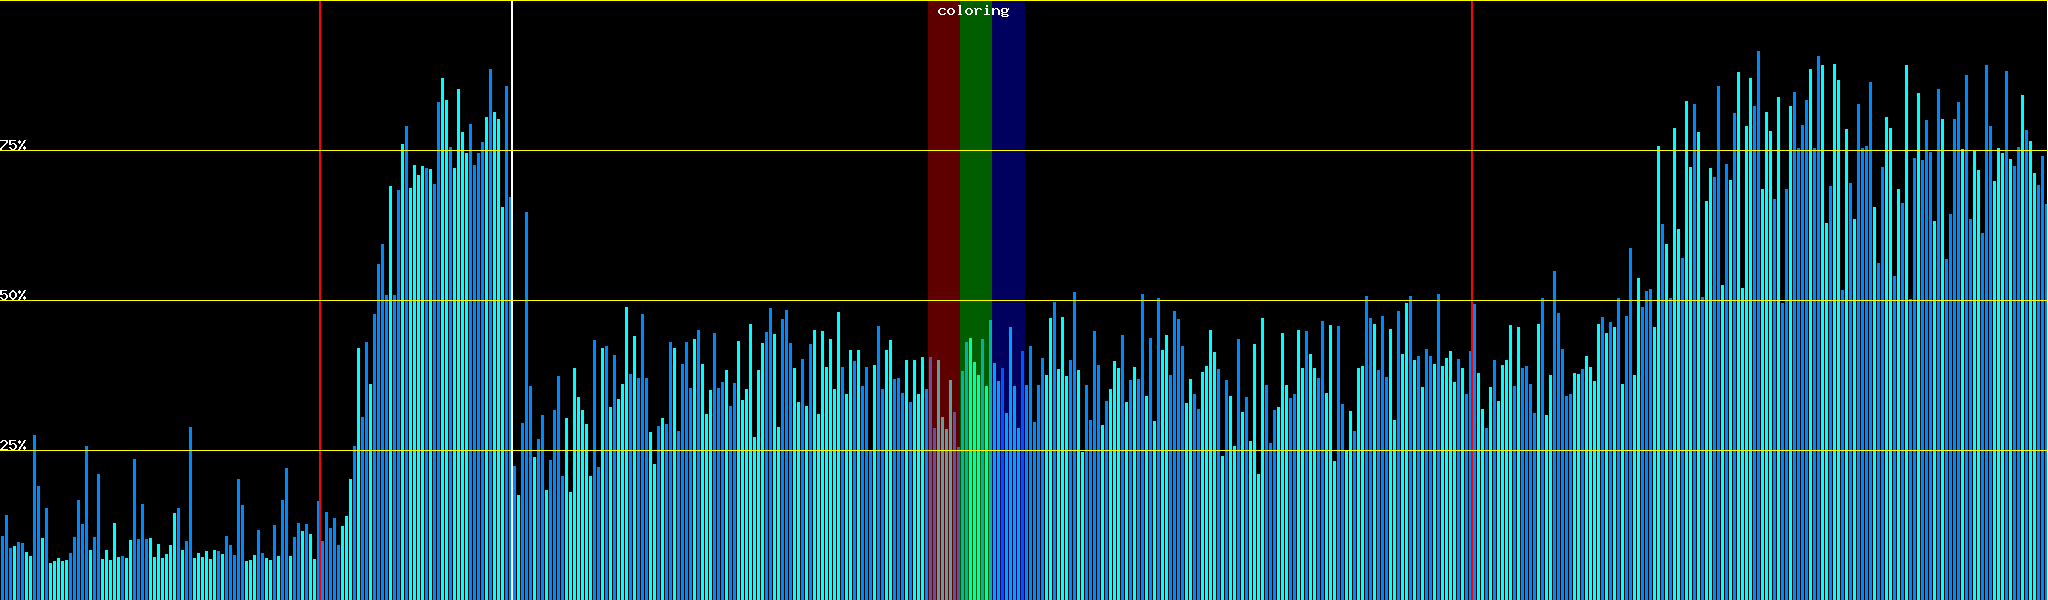
Task: Click the 50% axis label
Action: pyautogui.click(x=13, y=295)
